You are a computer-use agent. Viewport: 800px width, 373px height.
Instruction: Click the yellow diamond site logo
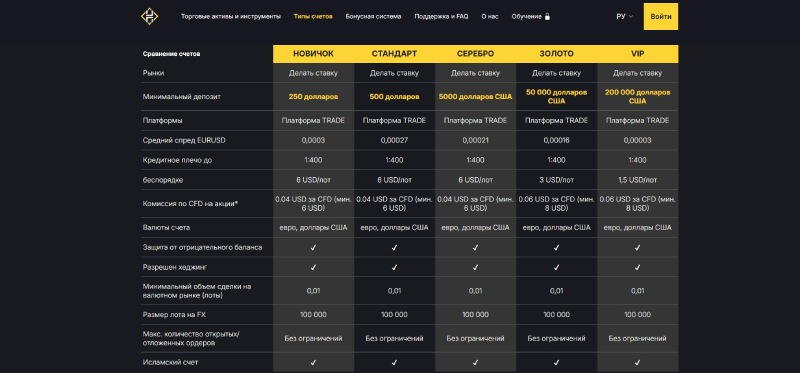(149, 16)
